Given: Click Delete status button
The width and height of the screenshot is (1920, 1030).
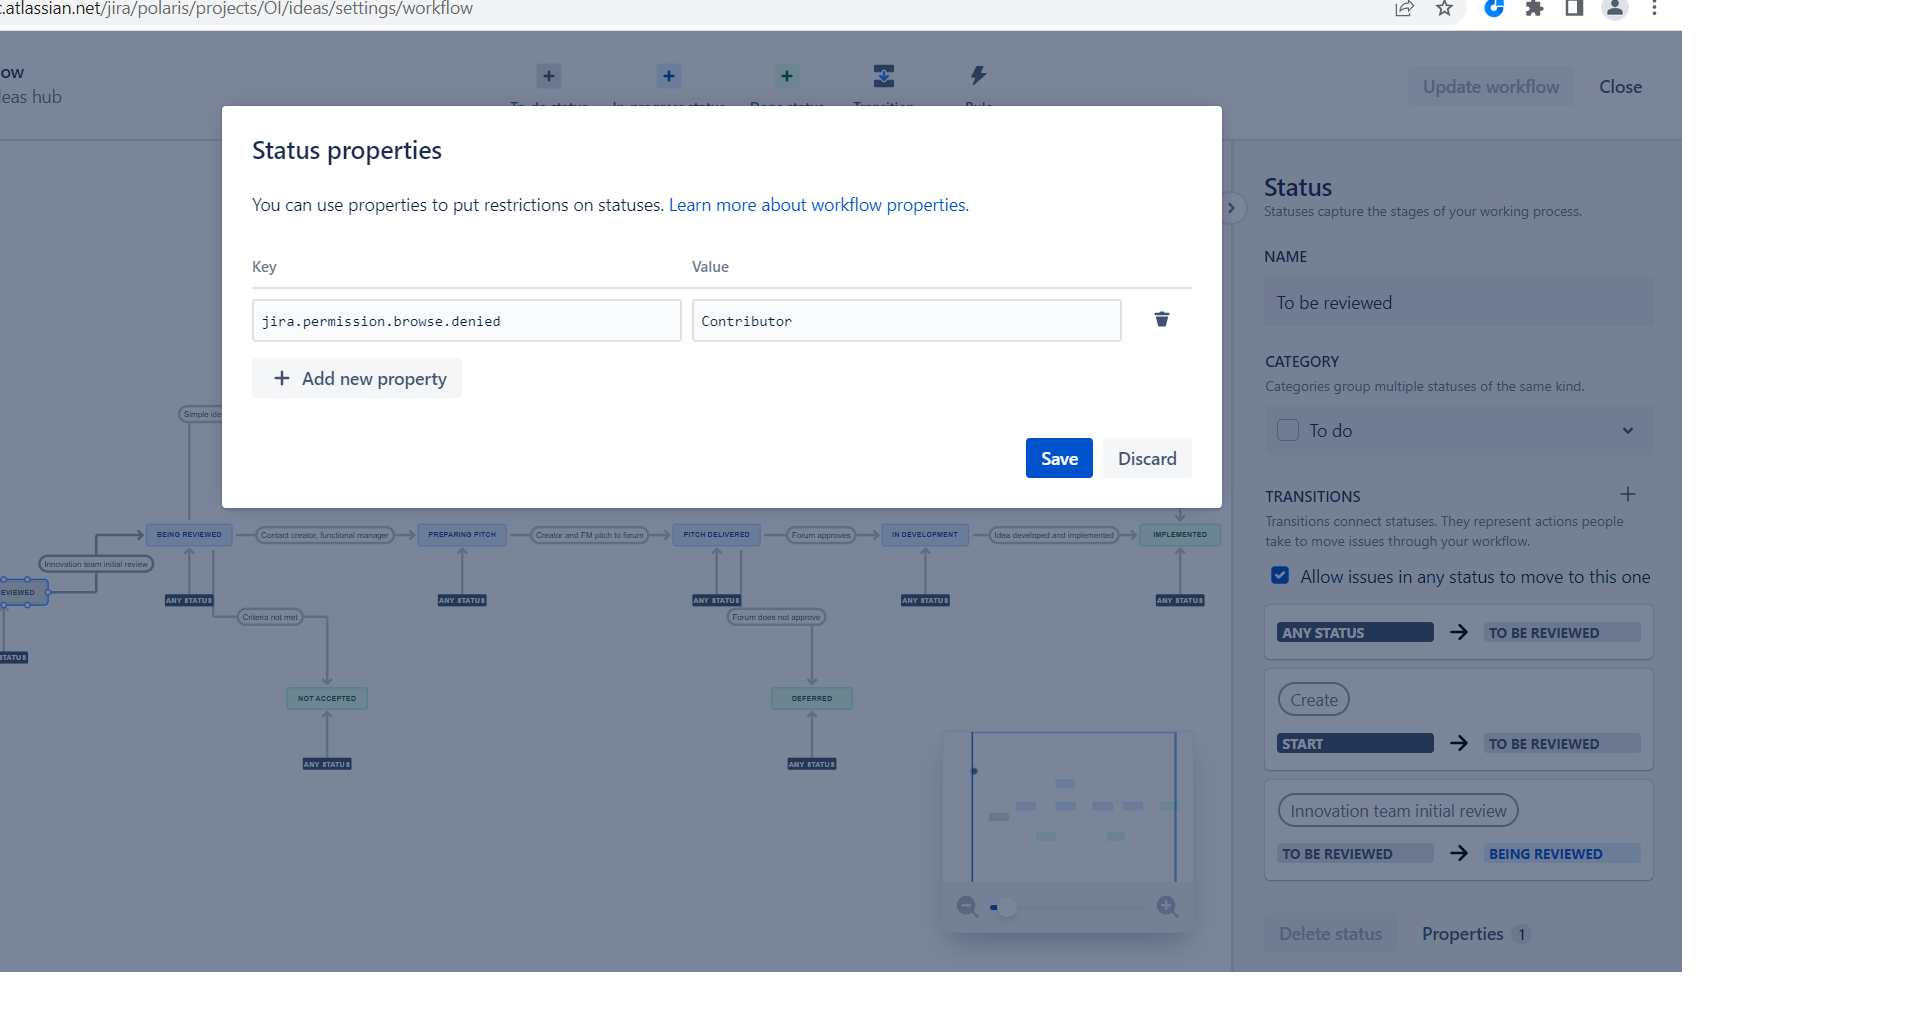Looking at the screenshot, I should (1330, 933).
